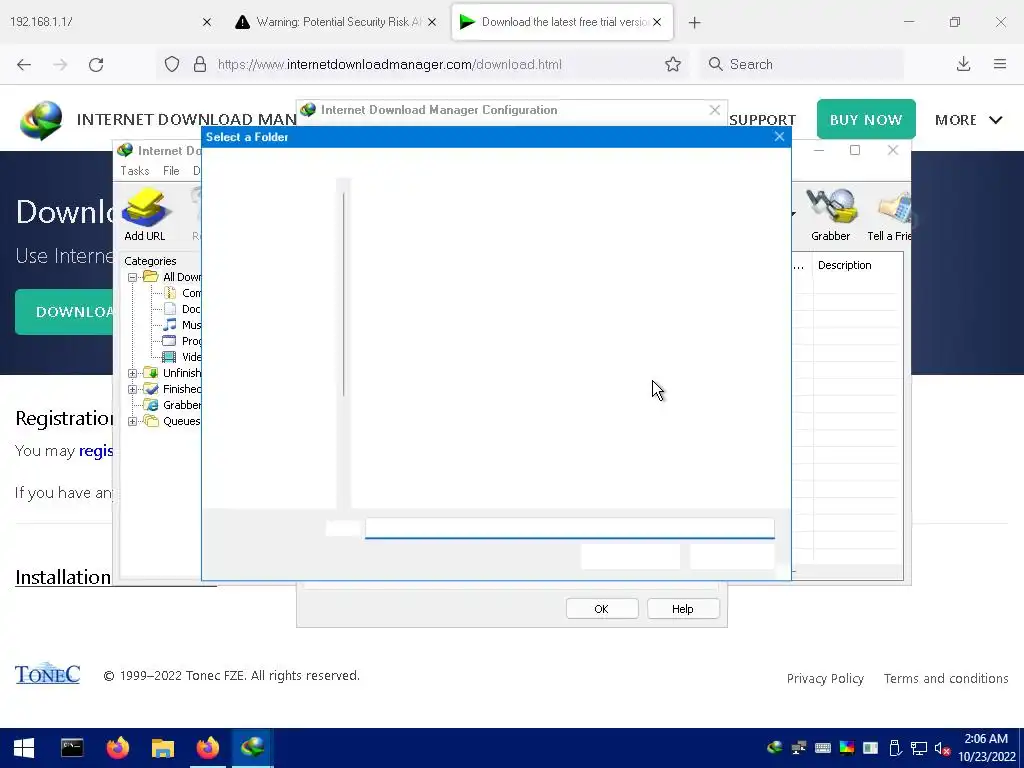This screenshot has height=768, width=1024.
Task: Click Help in IDM Configuration dialog
Action: pos(682,609)
